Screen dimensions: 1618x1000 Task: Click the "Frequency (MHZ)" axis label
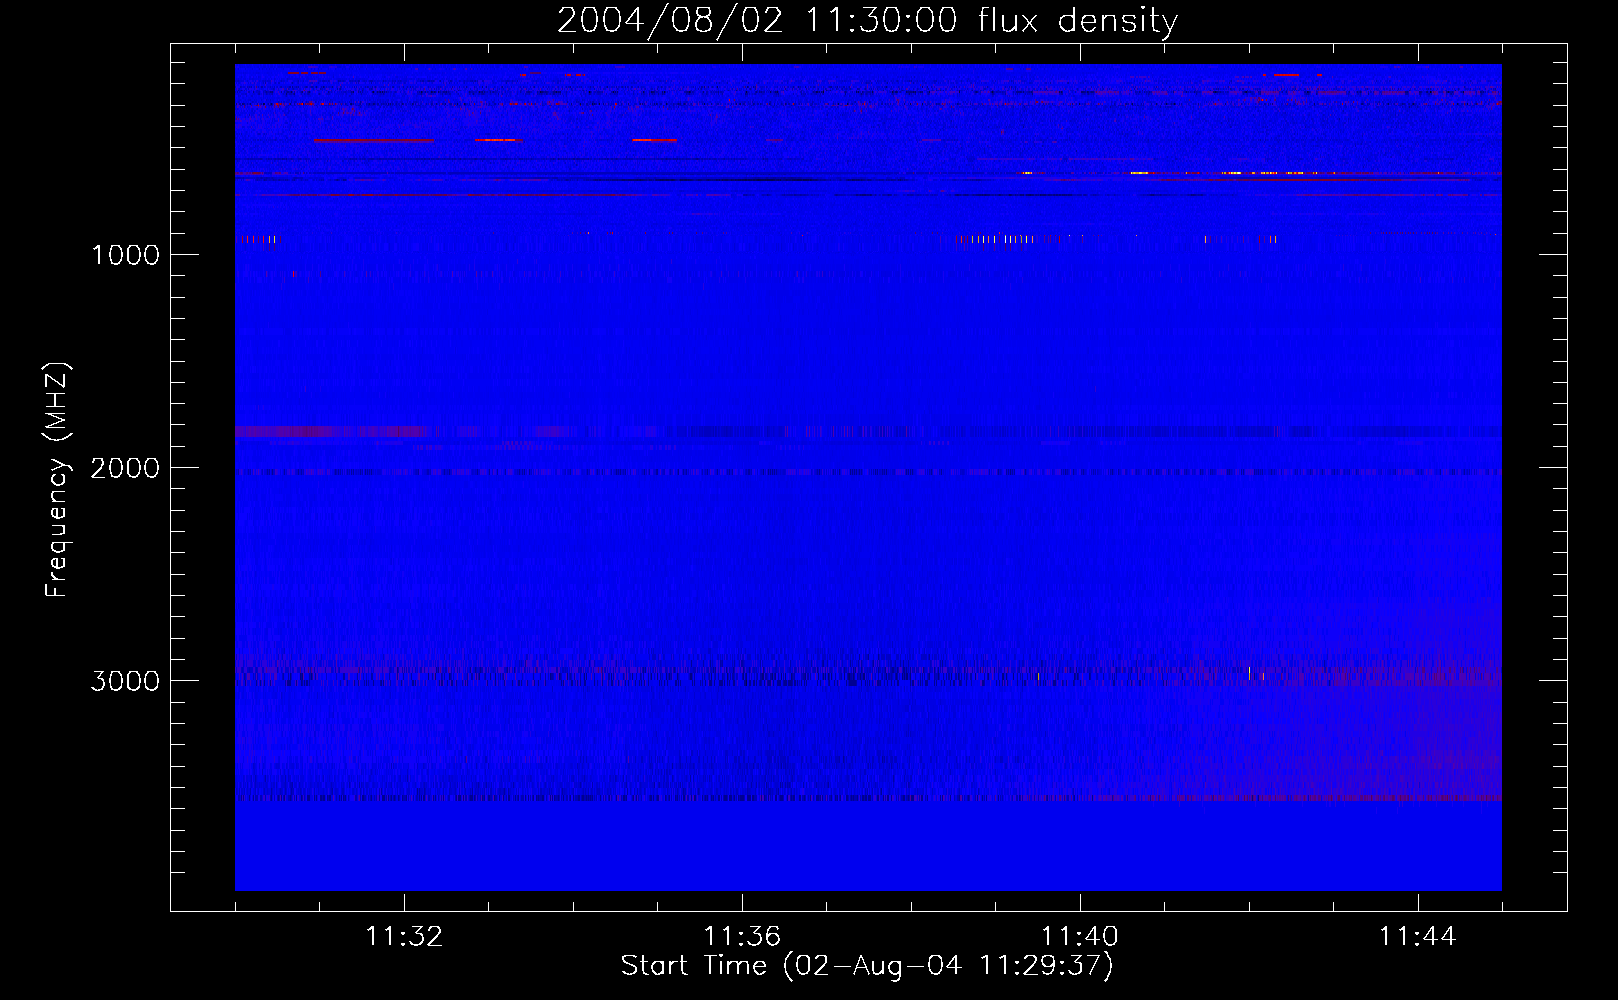pos(57,480)
